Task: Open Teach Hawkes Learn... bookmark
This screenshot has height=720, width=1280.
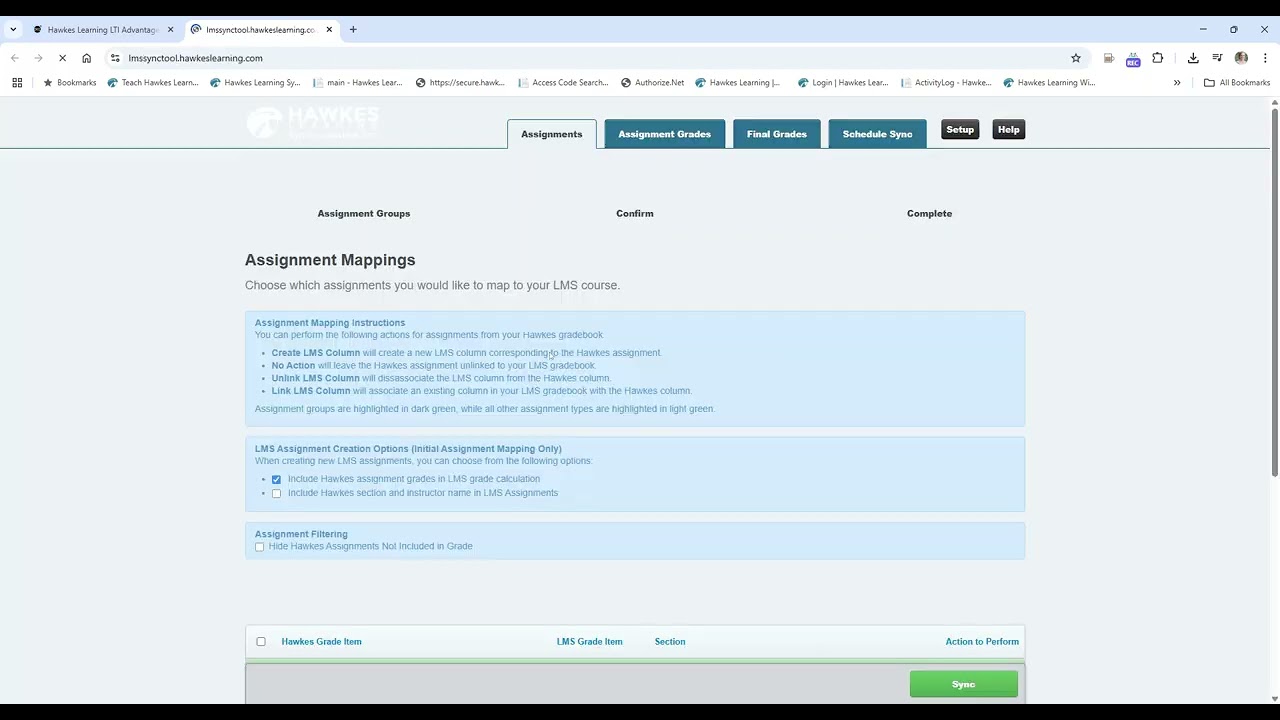Action: point(153,83)
